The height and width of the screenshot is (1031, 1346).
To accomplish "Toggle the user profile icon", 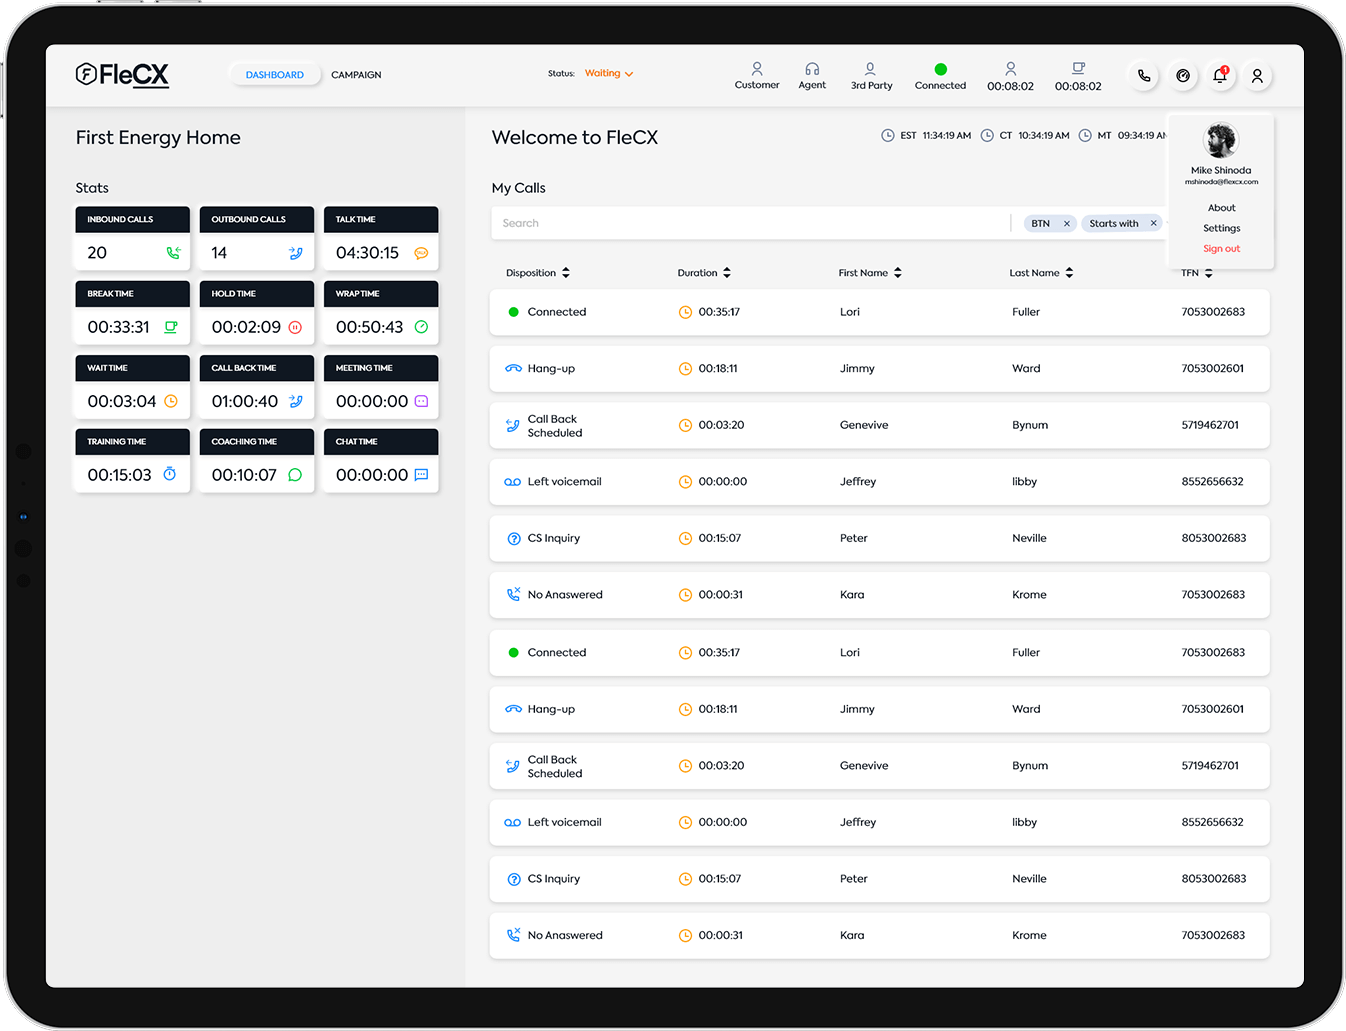I will coord(1258,76).
